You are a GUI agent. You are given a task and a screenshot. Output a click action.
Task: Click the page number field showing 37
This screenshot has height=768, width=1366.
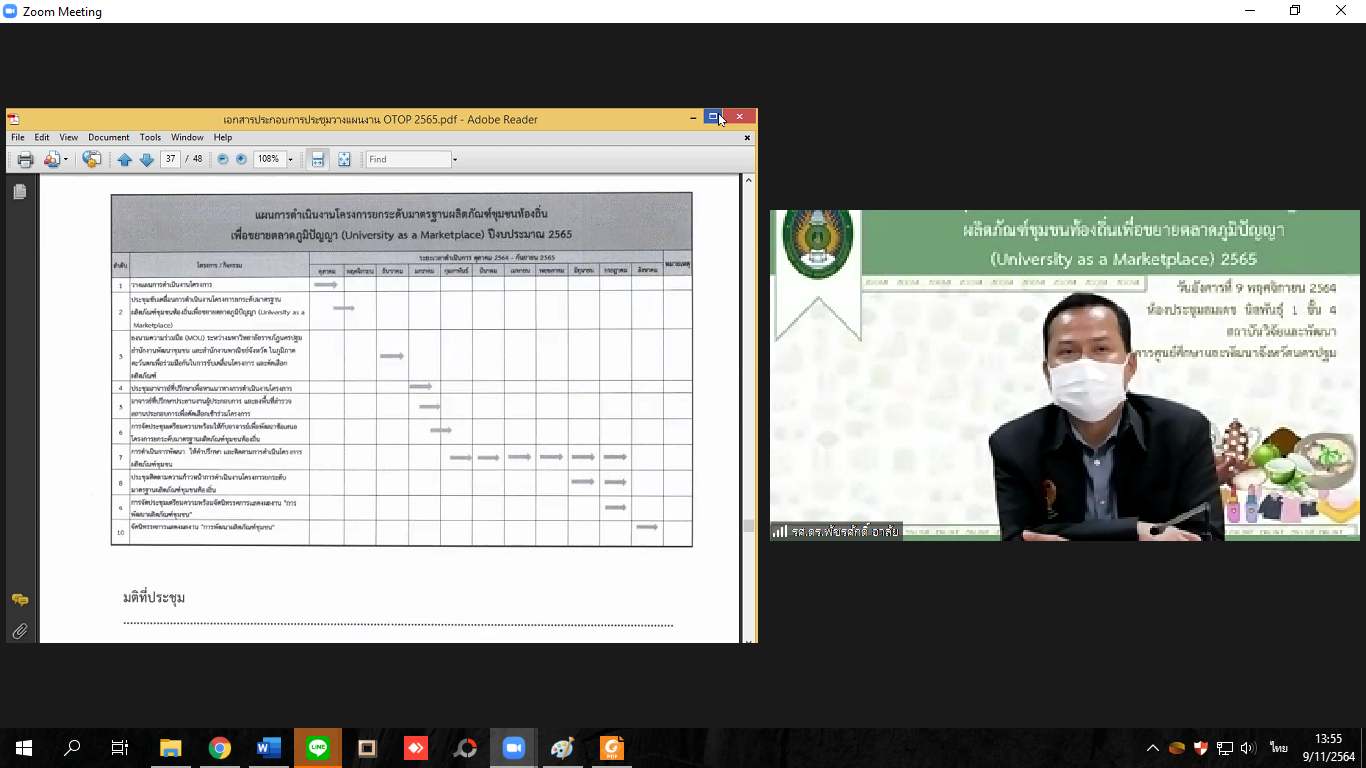(x=170, y=160)
